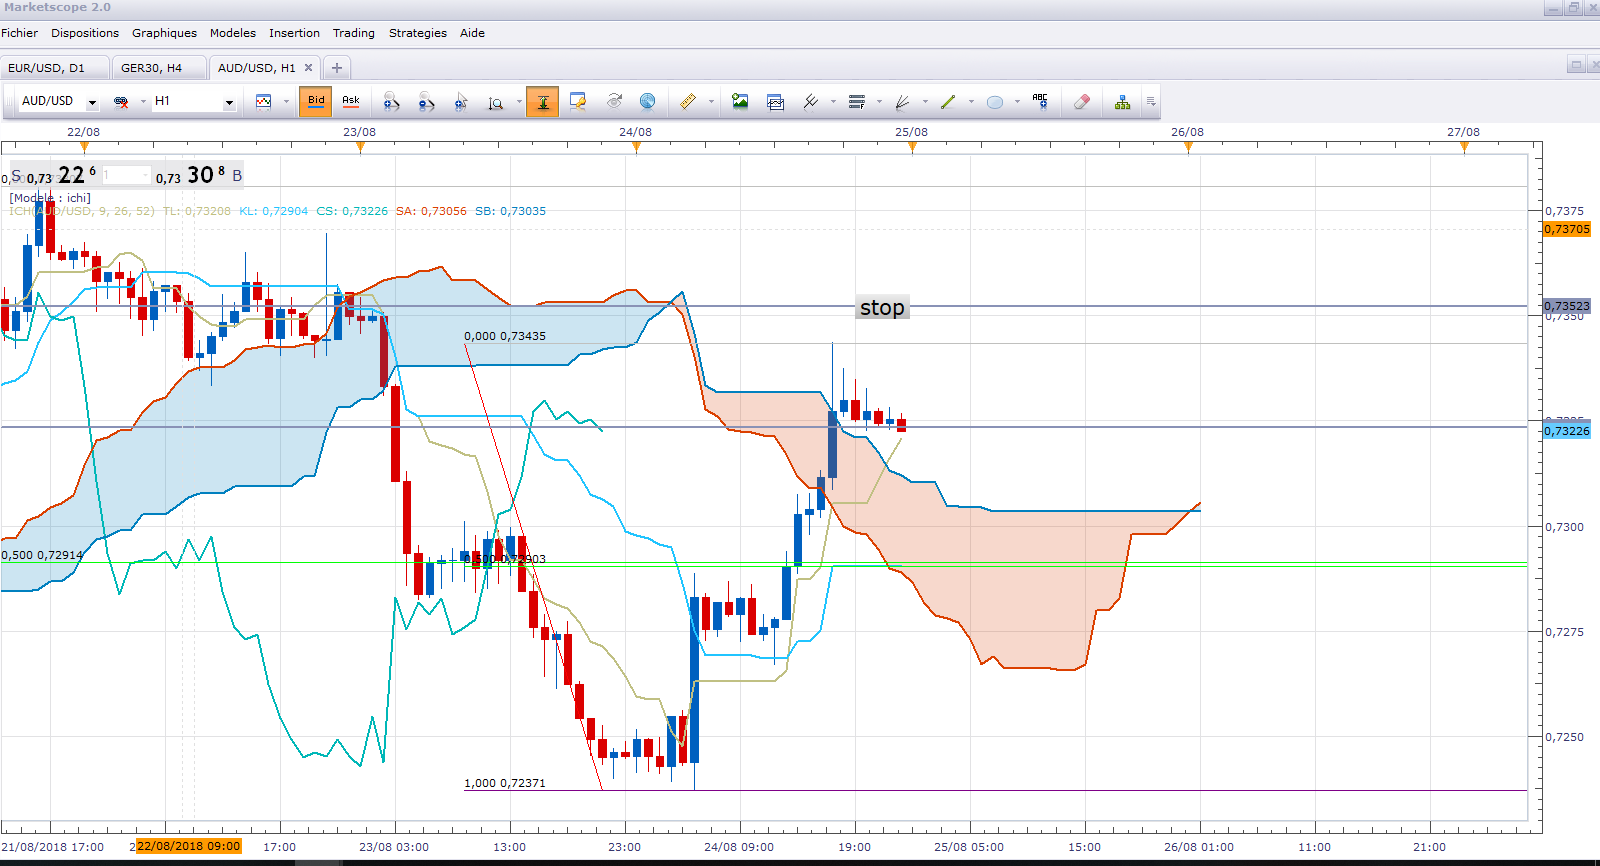This screenshot has width=1600, height=866.
Task: Open the unlink icon dropdown arrow
Action: click(x=143, y=102)
